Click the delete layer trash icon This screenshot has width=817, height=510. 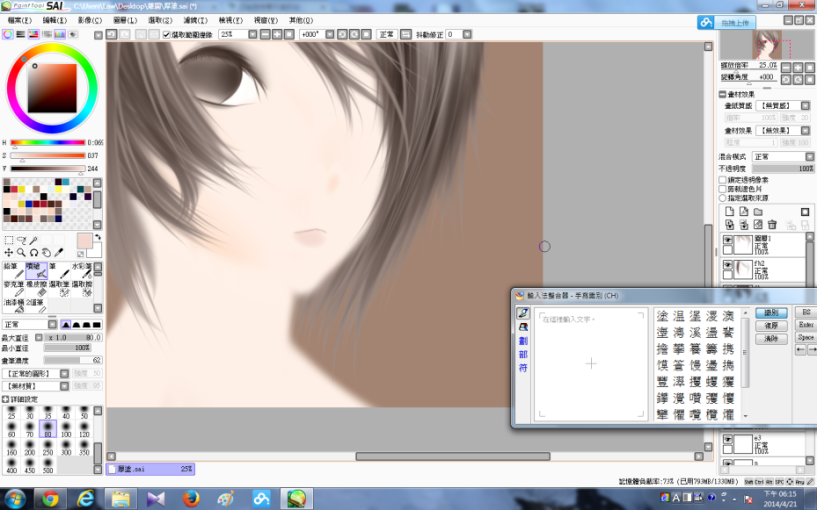[773, 224]
